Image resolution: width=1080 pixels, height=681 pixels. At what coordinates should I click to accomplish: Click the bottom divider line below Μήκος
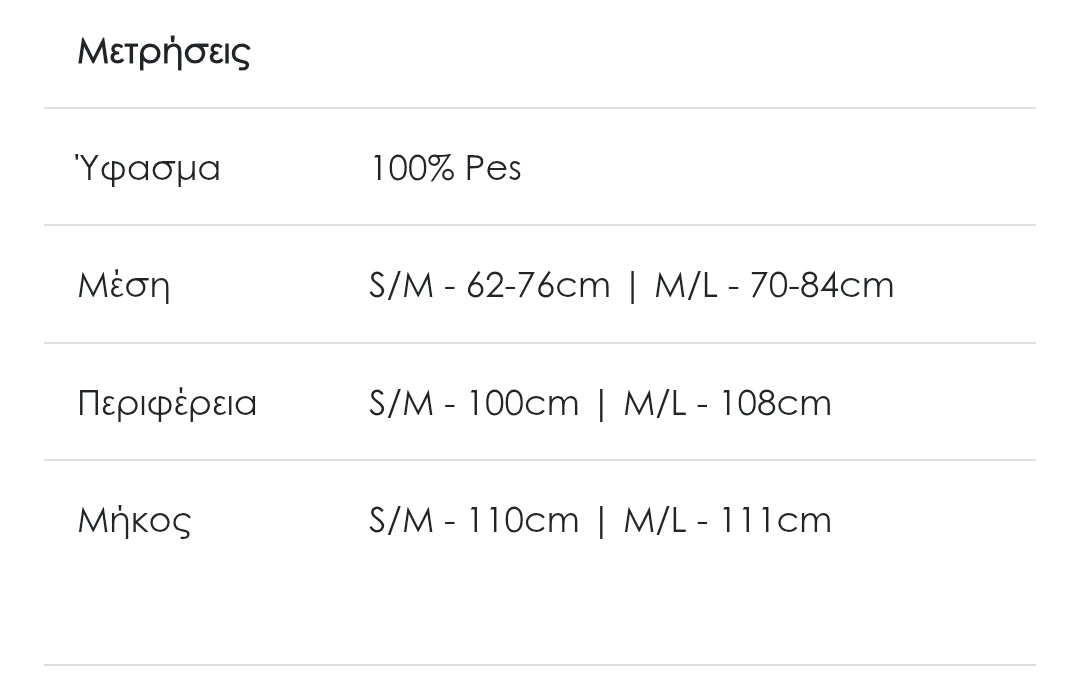tap(540, 665)
